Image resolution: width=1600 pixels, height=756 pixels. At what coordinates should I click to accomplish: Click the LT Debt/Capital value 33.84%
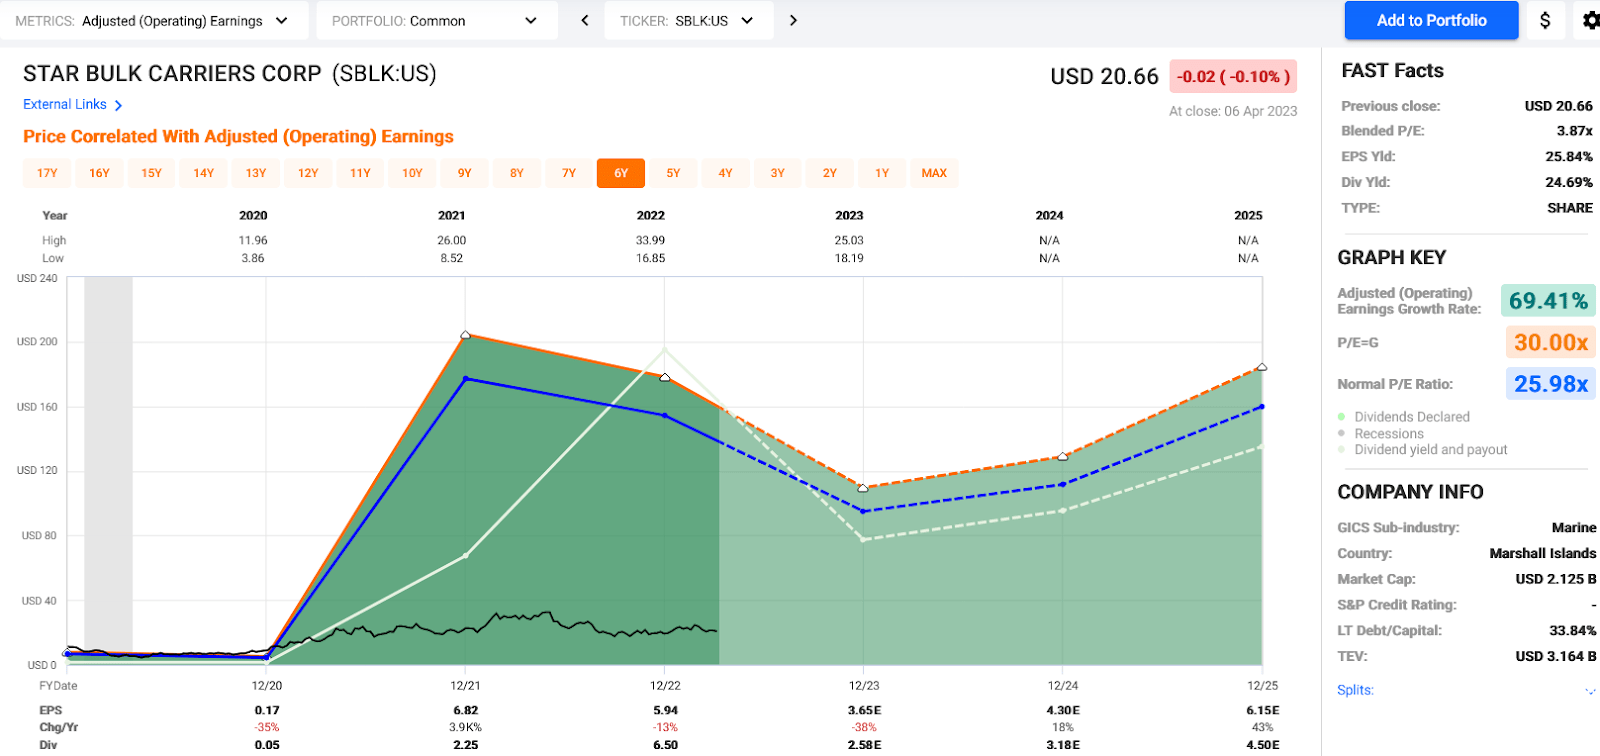[x=1573, y=631]
